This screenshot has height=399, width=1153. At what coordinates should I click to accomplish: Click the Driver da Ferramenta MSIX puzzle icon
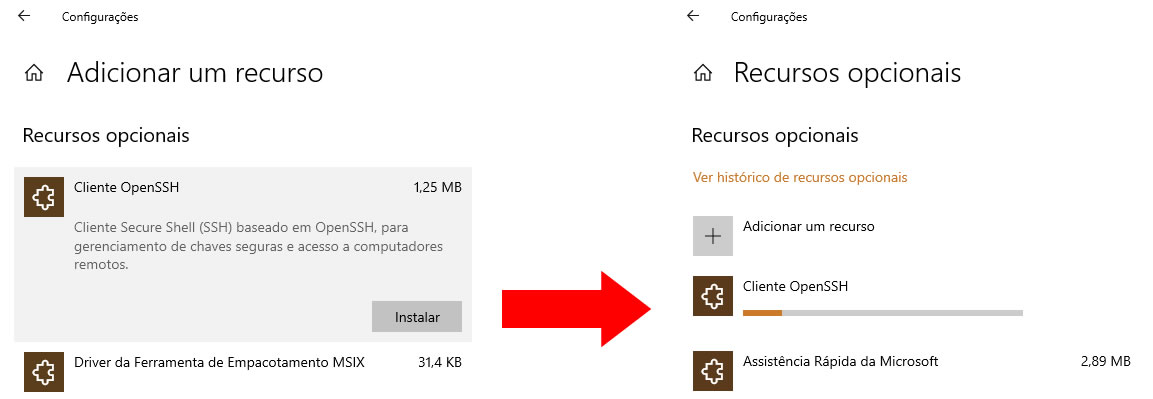44,371
